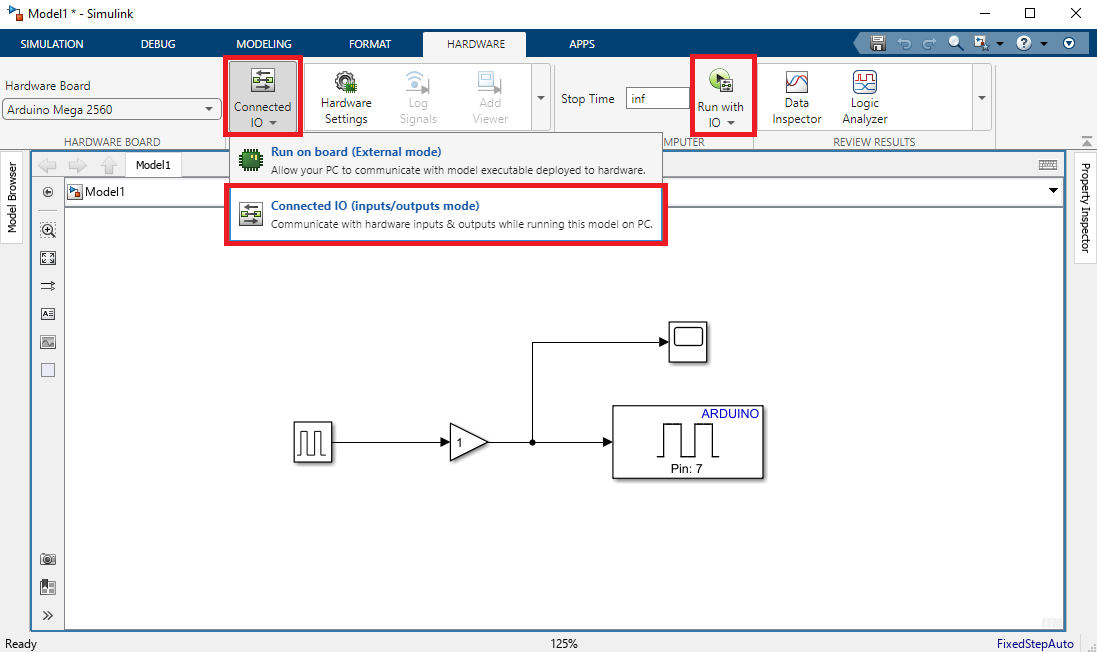
Task: Open the Data Inspector
Action: click(796, 98)
